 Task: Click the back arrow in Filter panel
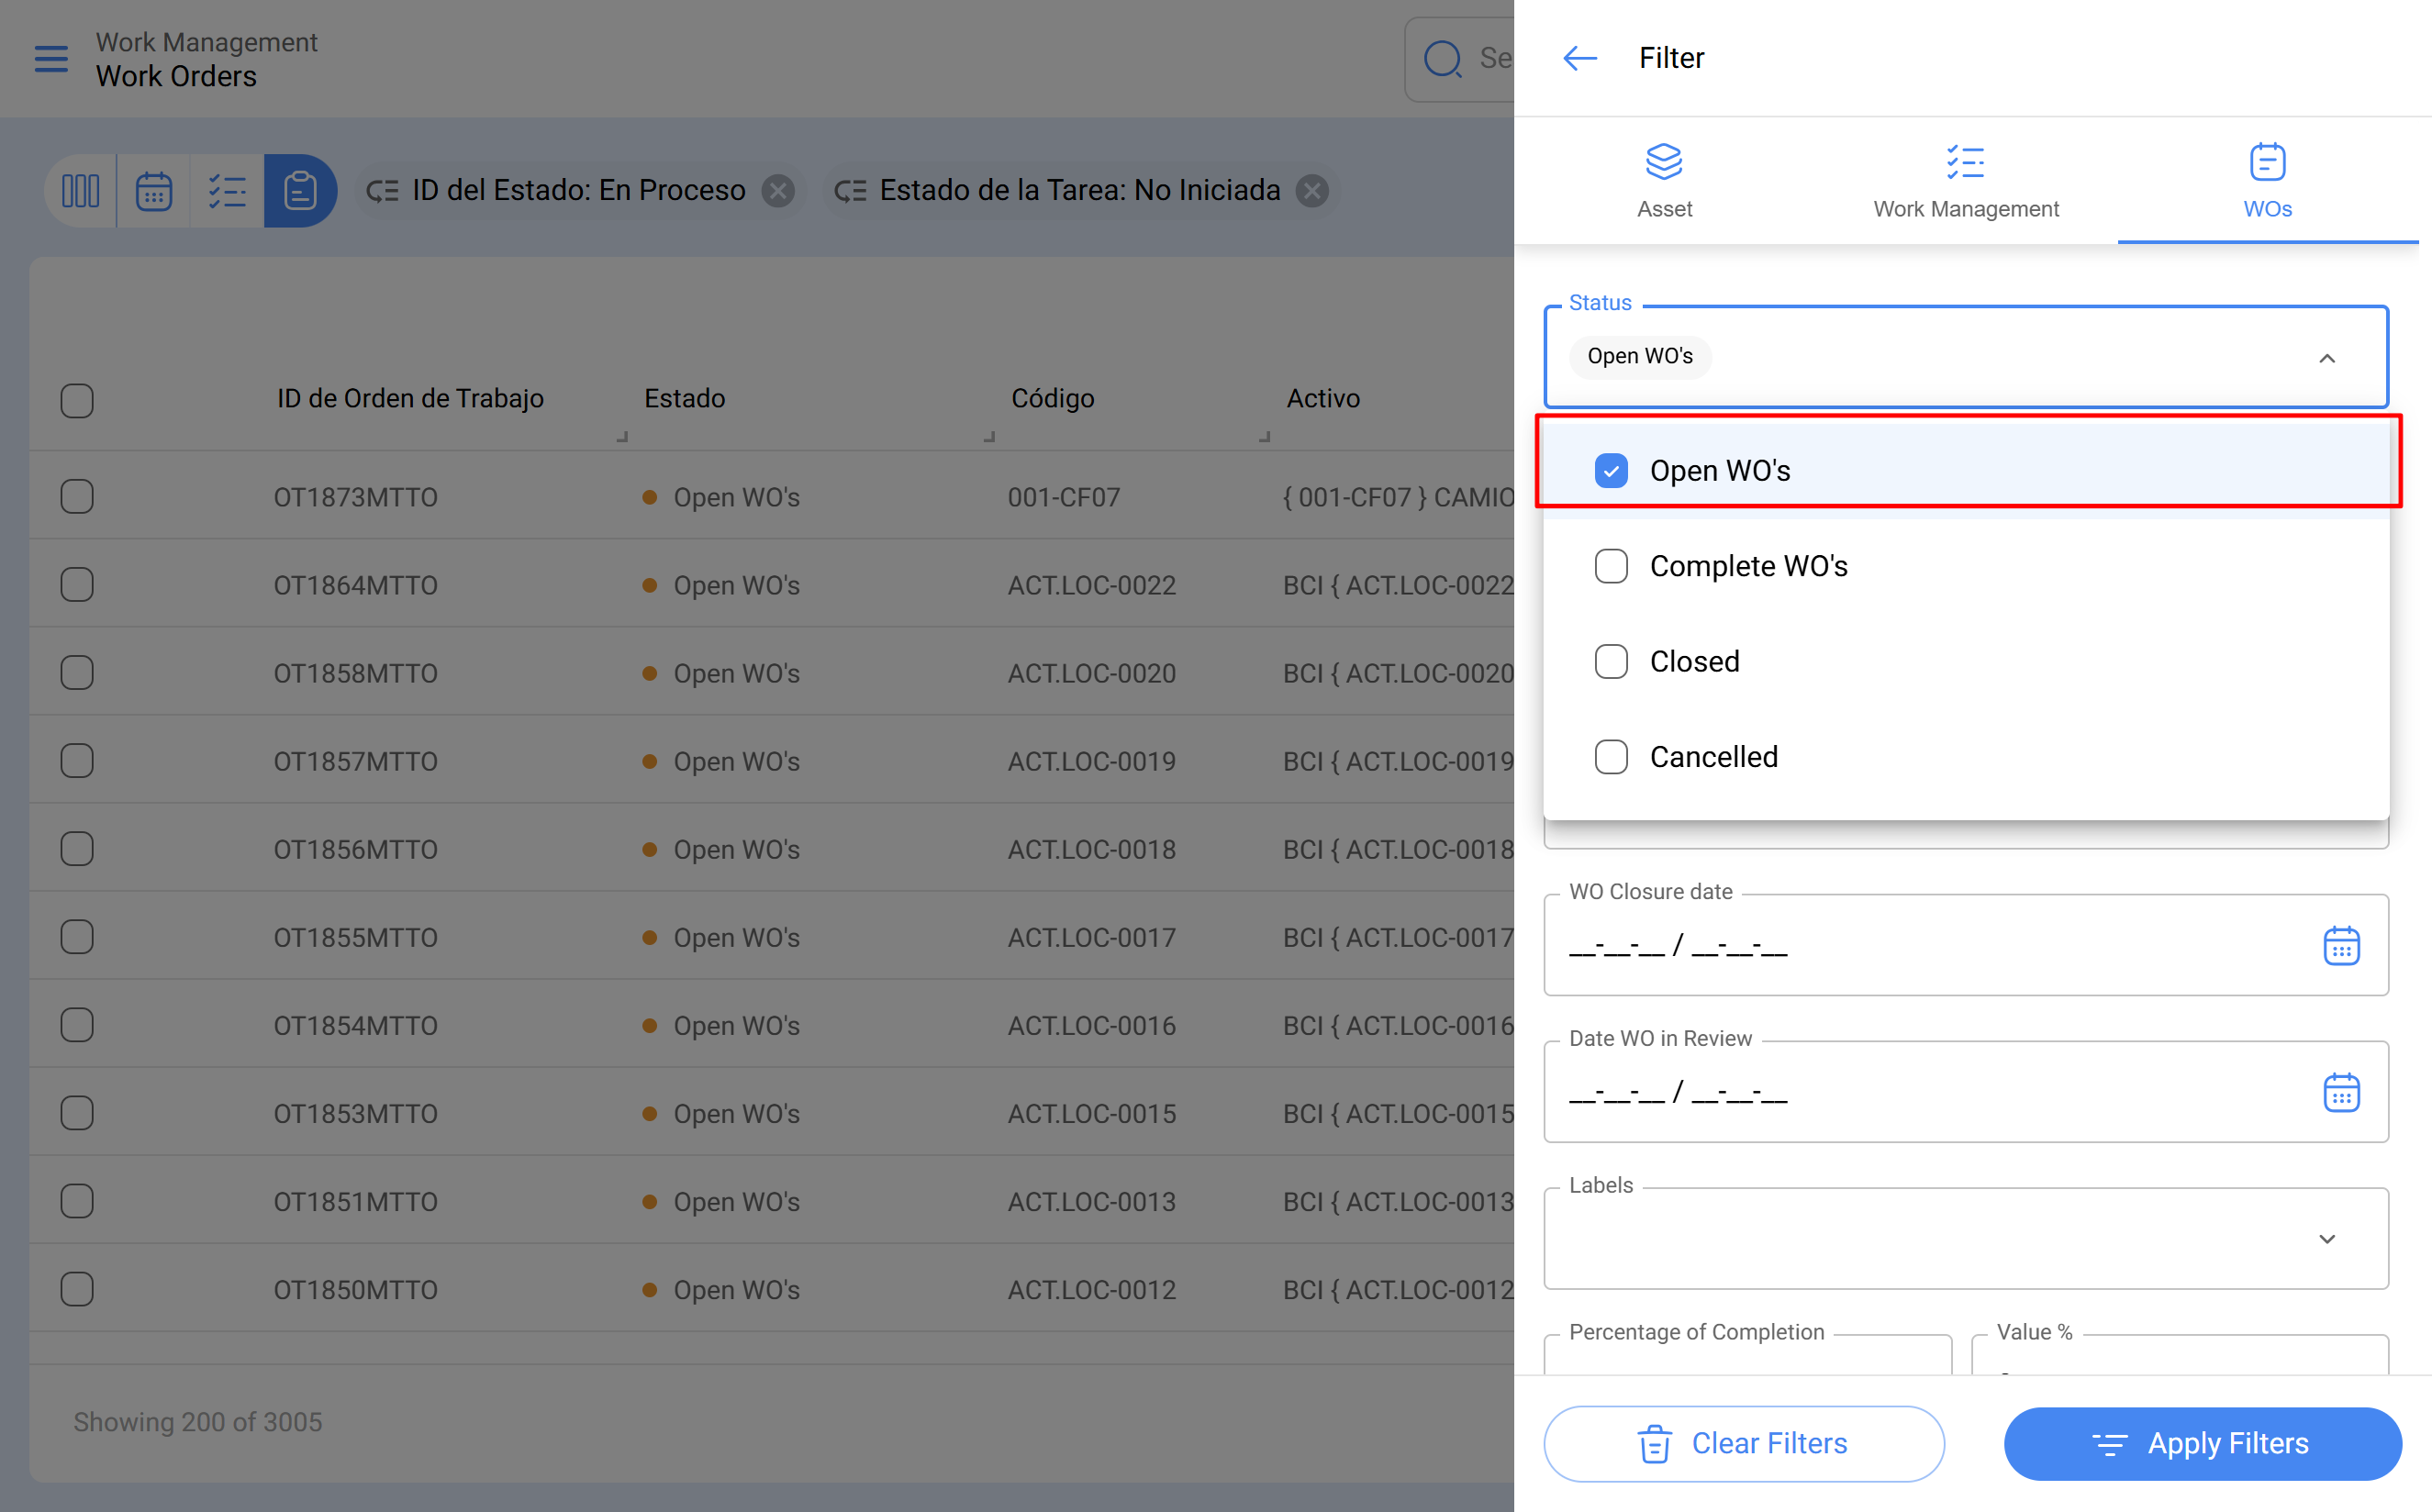pyautogui.click(x=1580, y=58)
